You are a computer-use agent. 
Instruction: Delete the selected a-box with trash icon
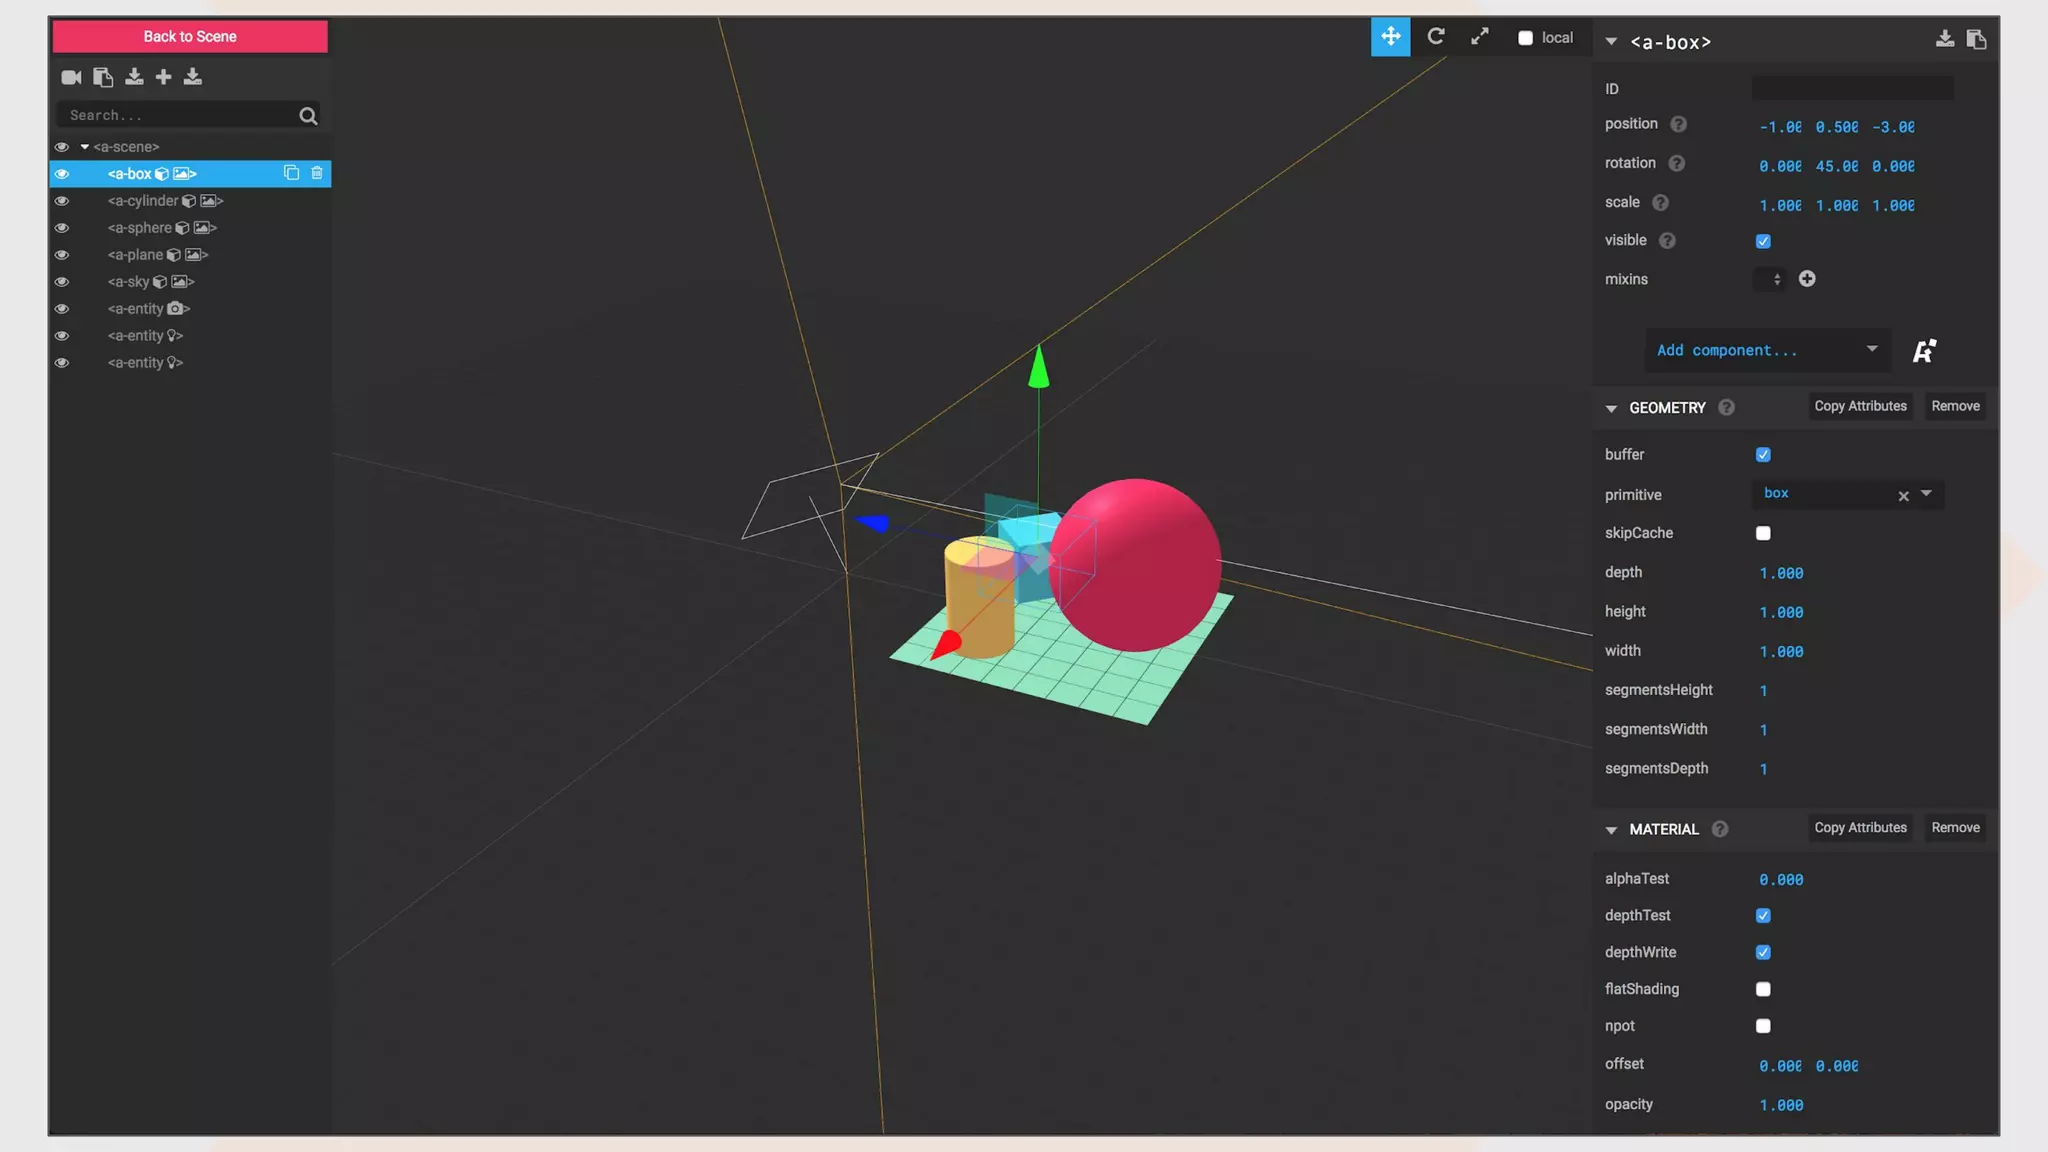pos(317,173)
